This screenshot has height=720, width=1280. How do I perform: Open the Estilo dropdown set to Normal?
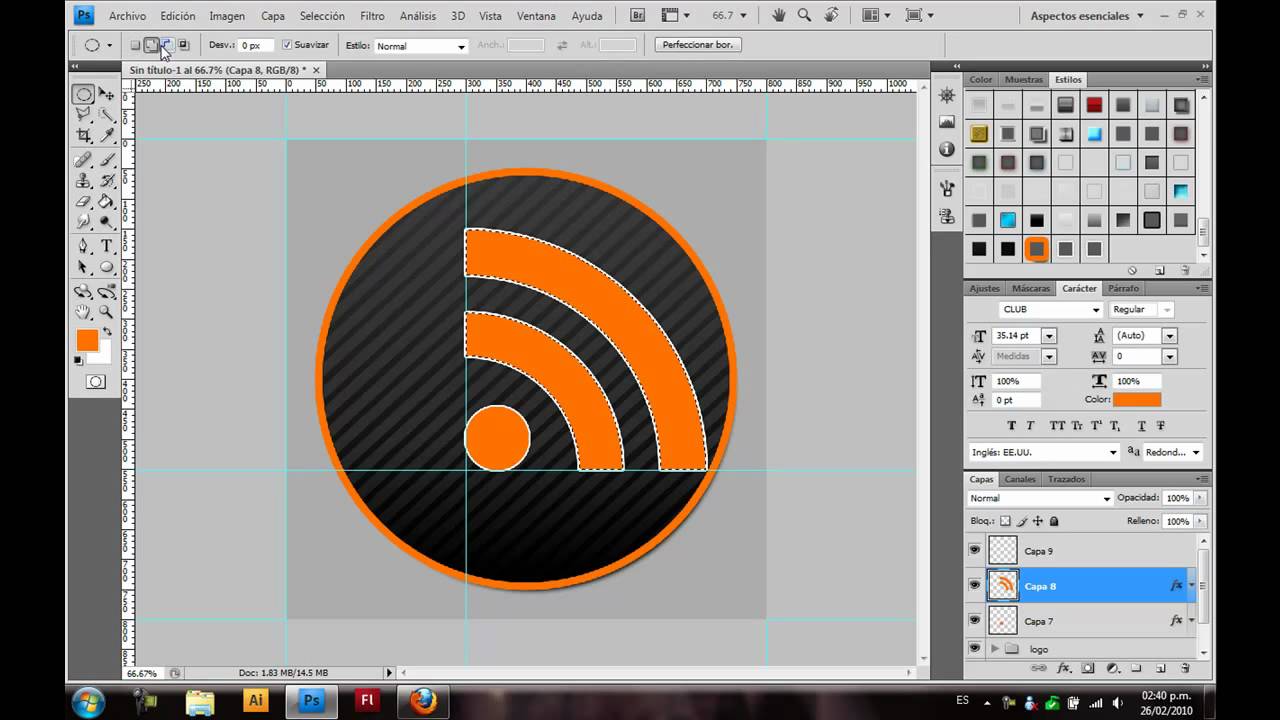(x=420, y=46)
